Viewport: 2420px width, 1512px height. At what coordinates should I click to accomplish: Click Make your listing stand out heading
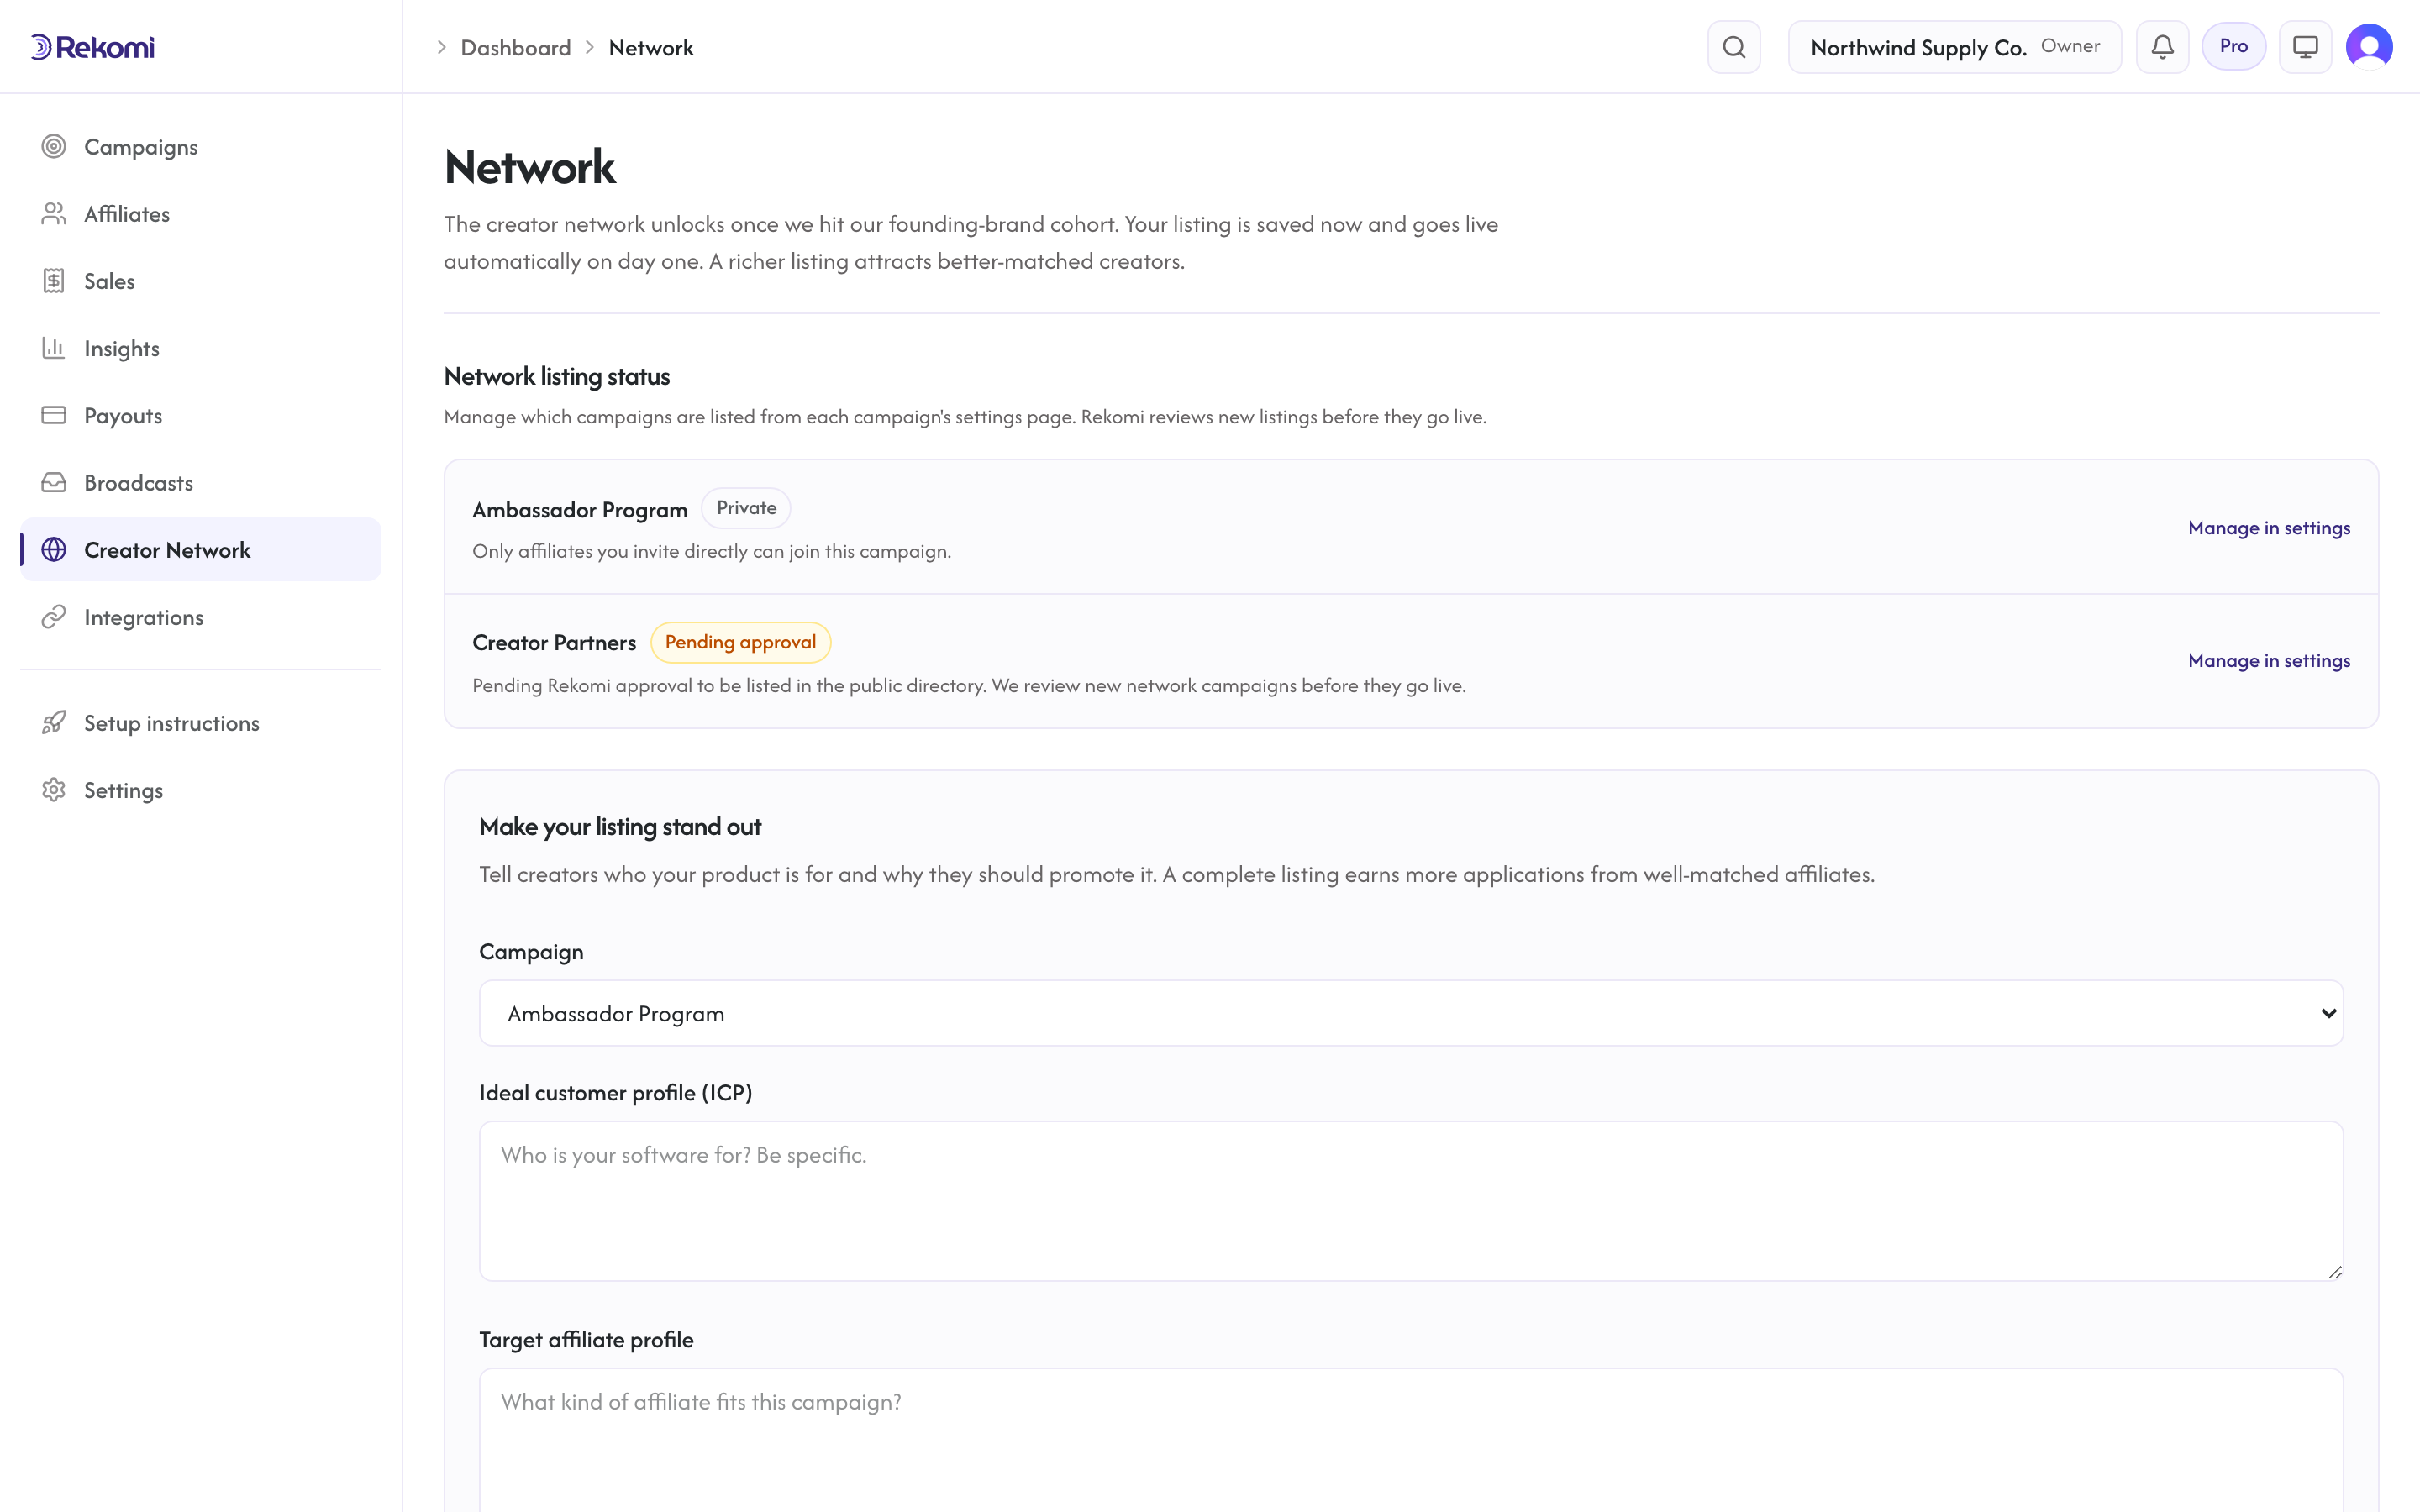(x=620, y=827)
